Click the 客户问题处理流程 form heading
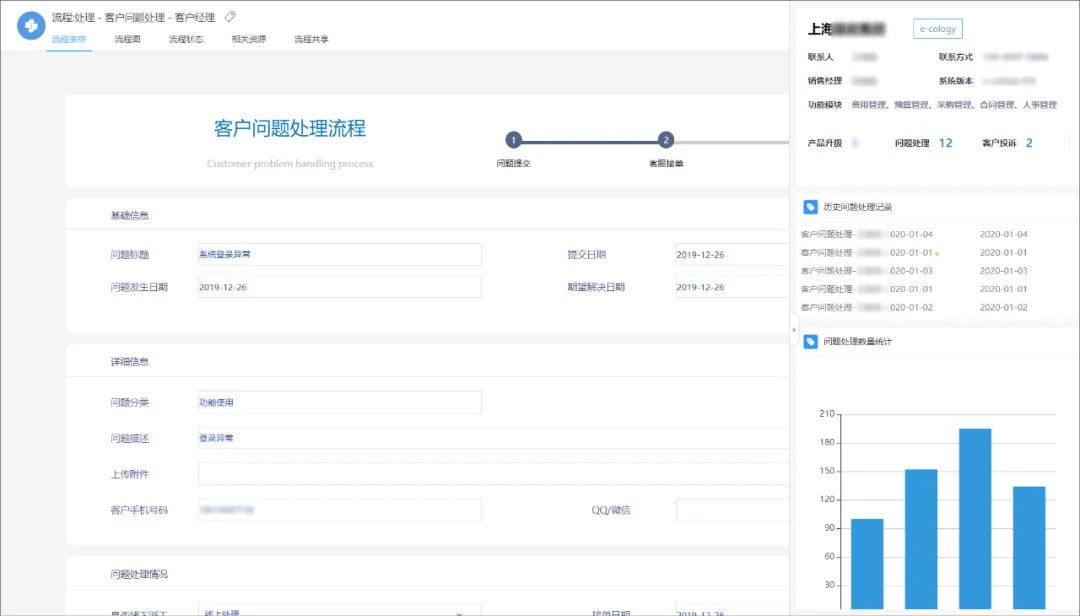 (290, 128)
